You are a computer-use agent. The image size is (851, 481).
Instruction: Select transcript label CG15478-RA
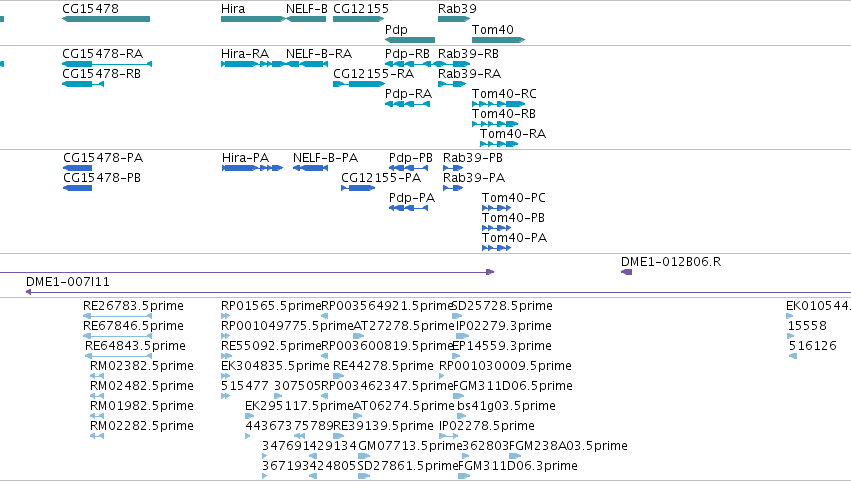click(103, 54)
